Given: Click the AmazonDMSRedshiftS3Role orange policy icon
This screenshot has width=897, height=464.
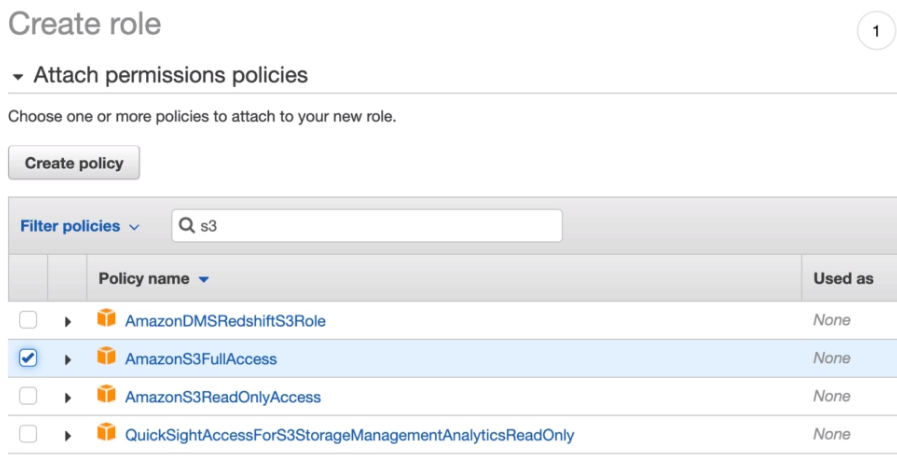Looking at the screenshot, I should tap(106, 320).
